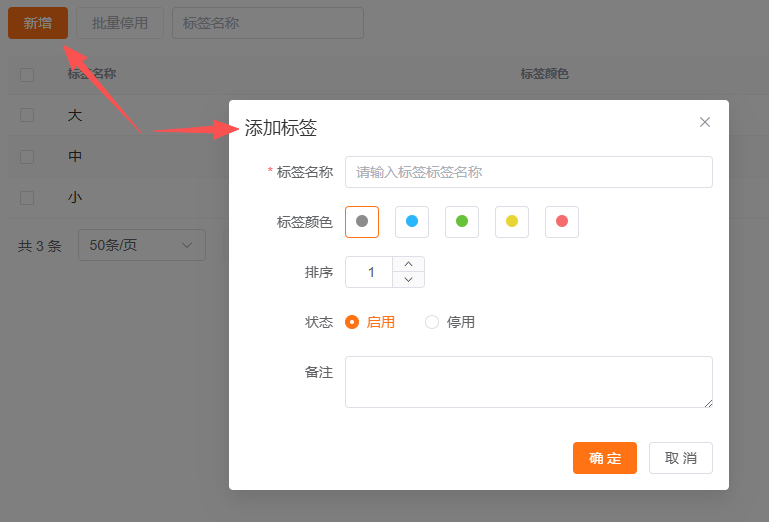Screen dimensions: 769x522
Task: Tick the checkbox for row 大
Action: pyautogui.click(x=27, y=116)
